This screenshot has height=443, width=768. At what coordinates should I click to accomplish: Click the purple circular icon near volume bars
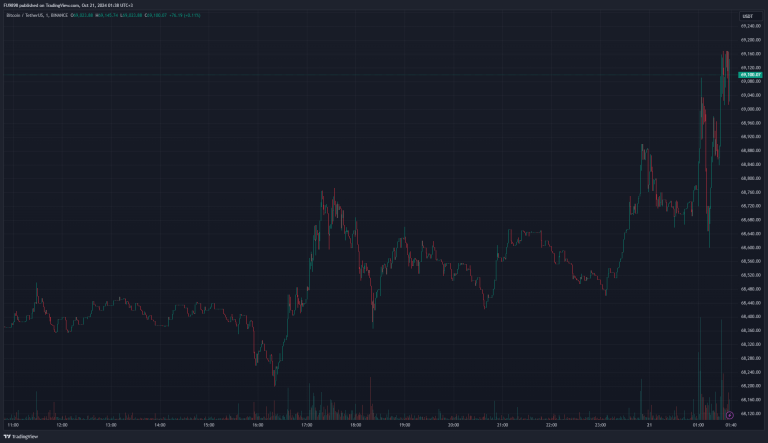click(730, 413)
